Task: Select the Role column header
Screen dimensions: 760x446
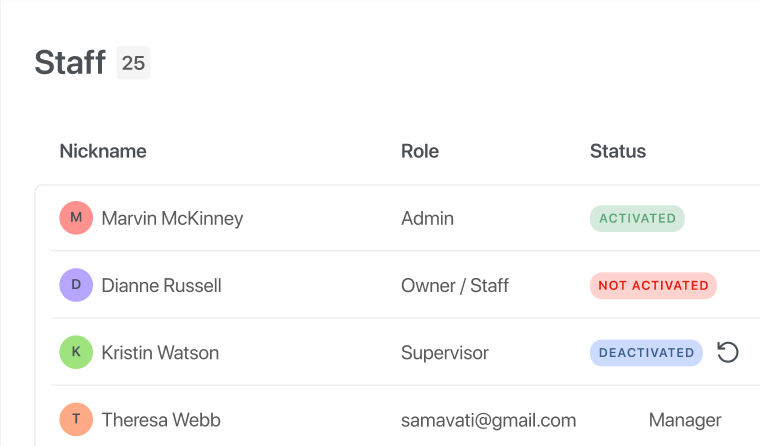Action: point(420,151)
